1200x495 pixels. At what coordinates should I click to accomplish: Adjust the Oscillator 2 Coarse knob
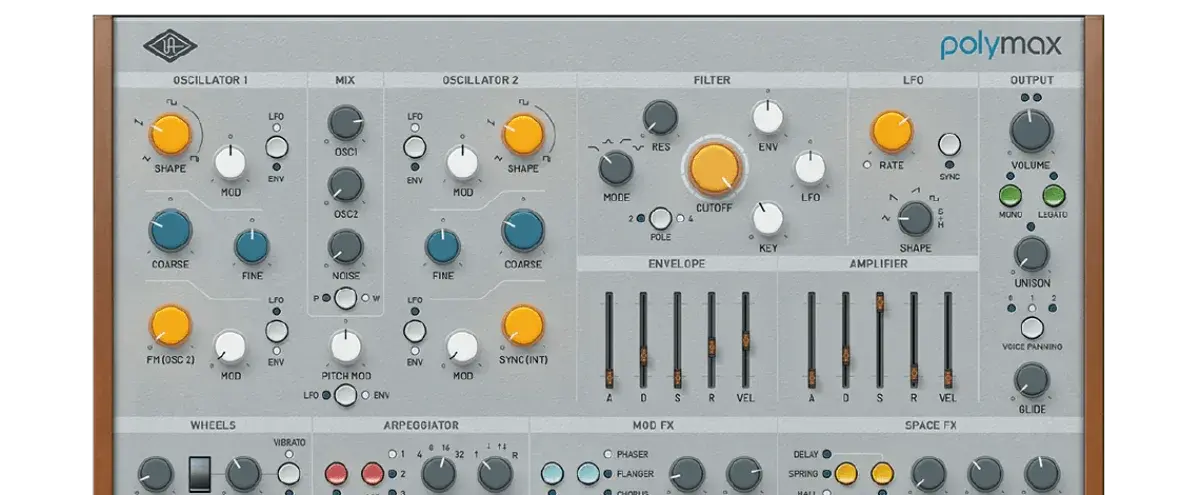tap(522, 230)
